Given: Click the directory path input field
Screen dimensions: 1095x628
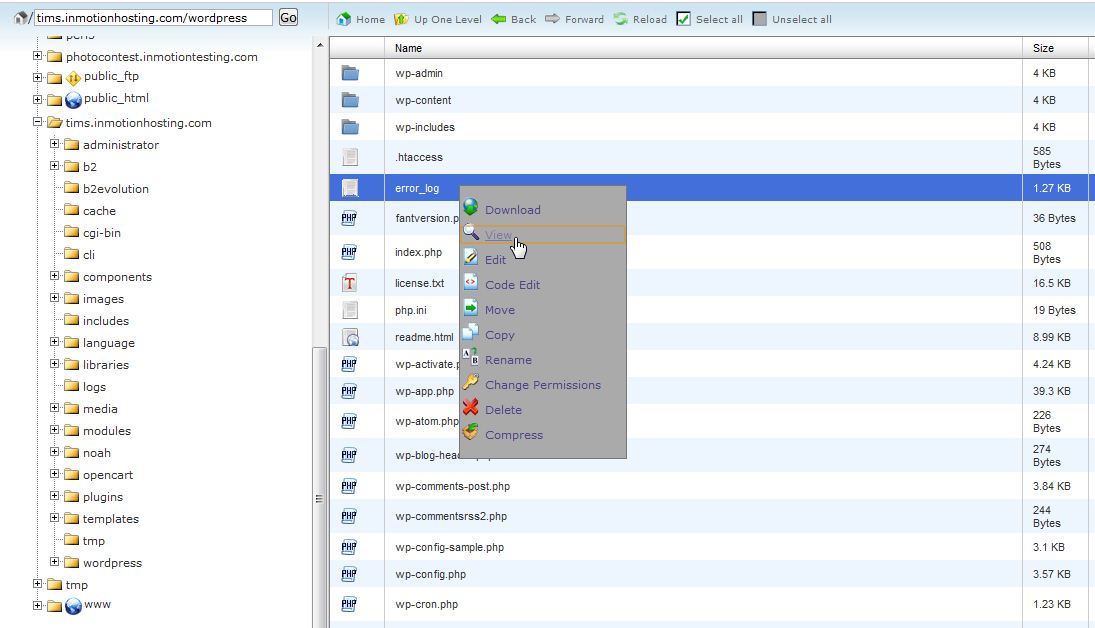Looking at the screenshot, I should 153,18.
